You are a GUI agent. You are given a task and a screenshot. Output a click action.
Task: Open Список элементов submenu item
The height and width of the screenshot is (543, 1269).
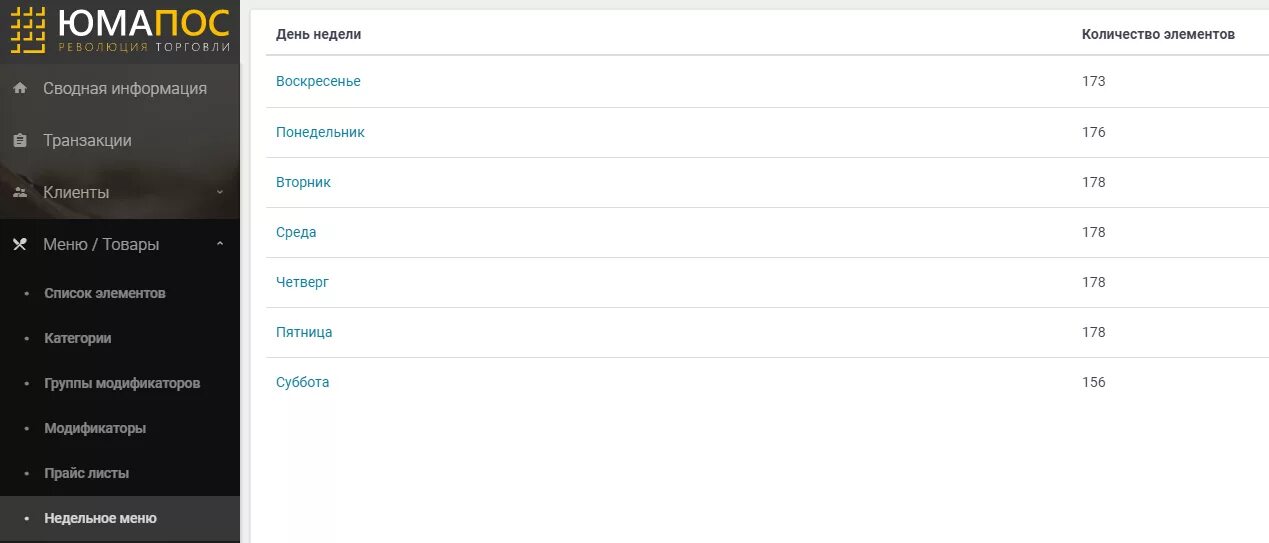[105, 293]
